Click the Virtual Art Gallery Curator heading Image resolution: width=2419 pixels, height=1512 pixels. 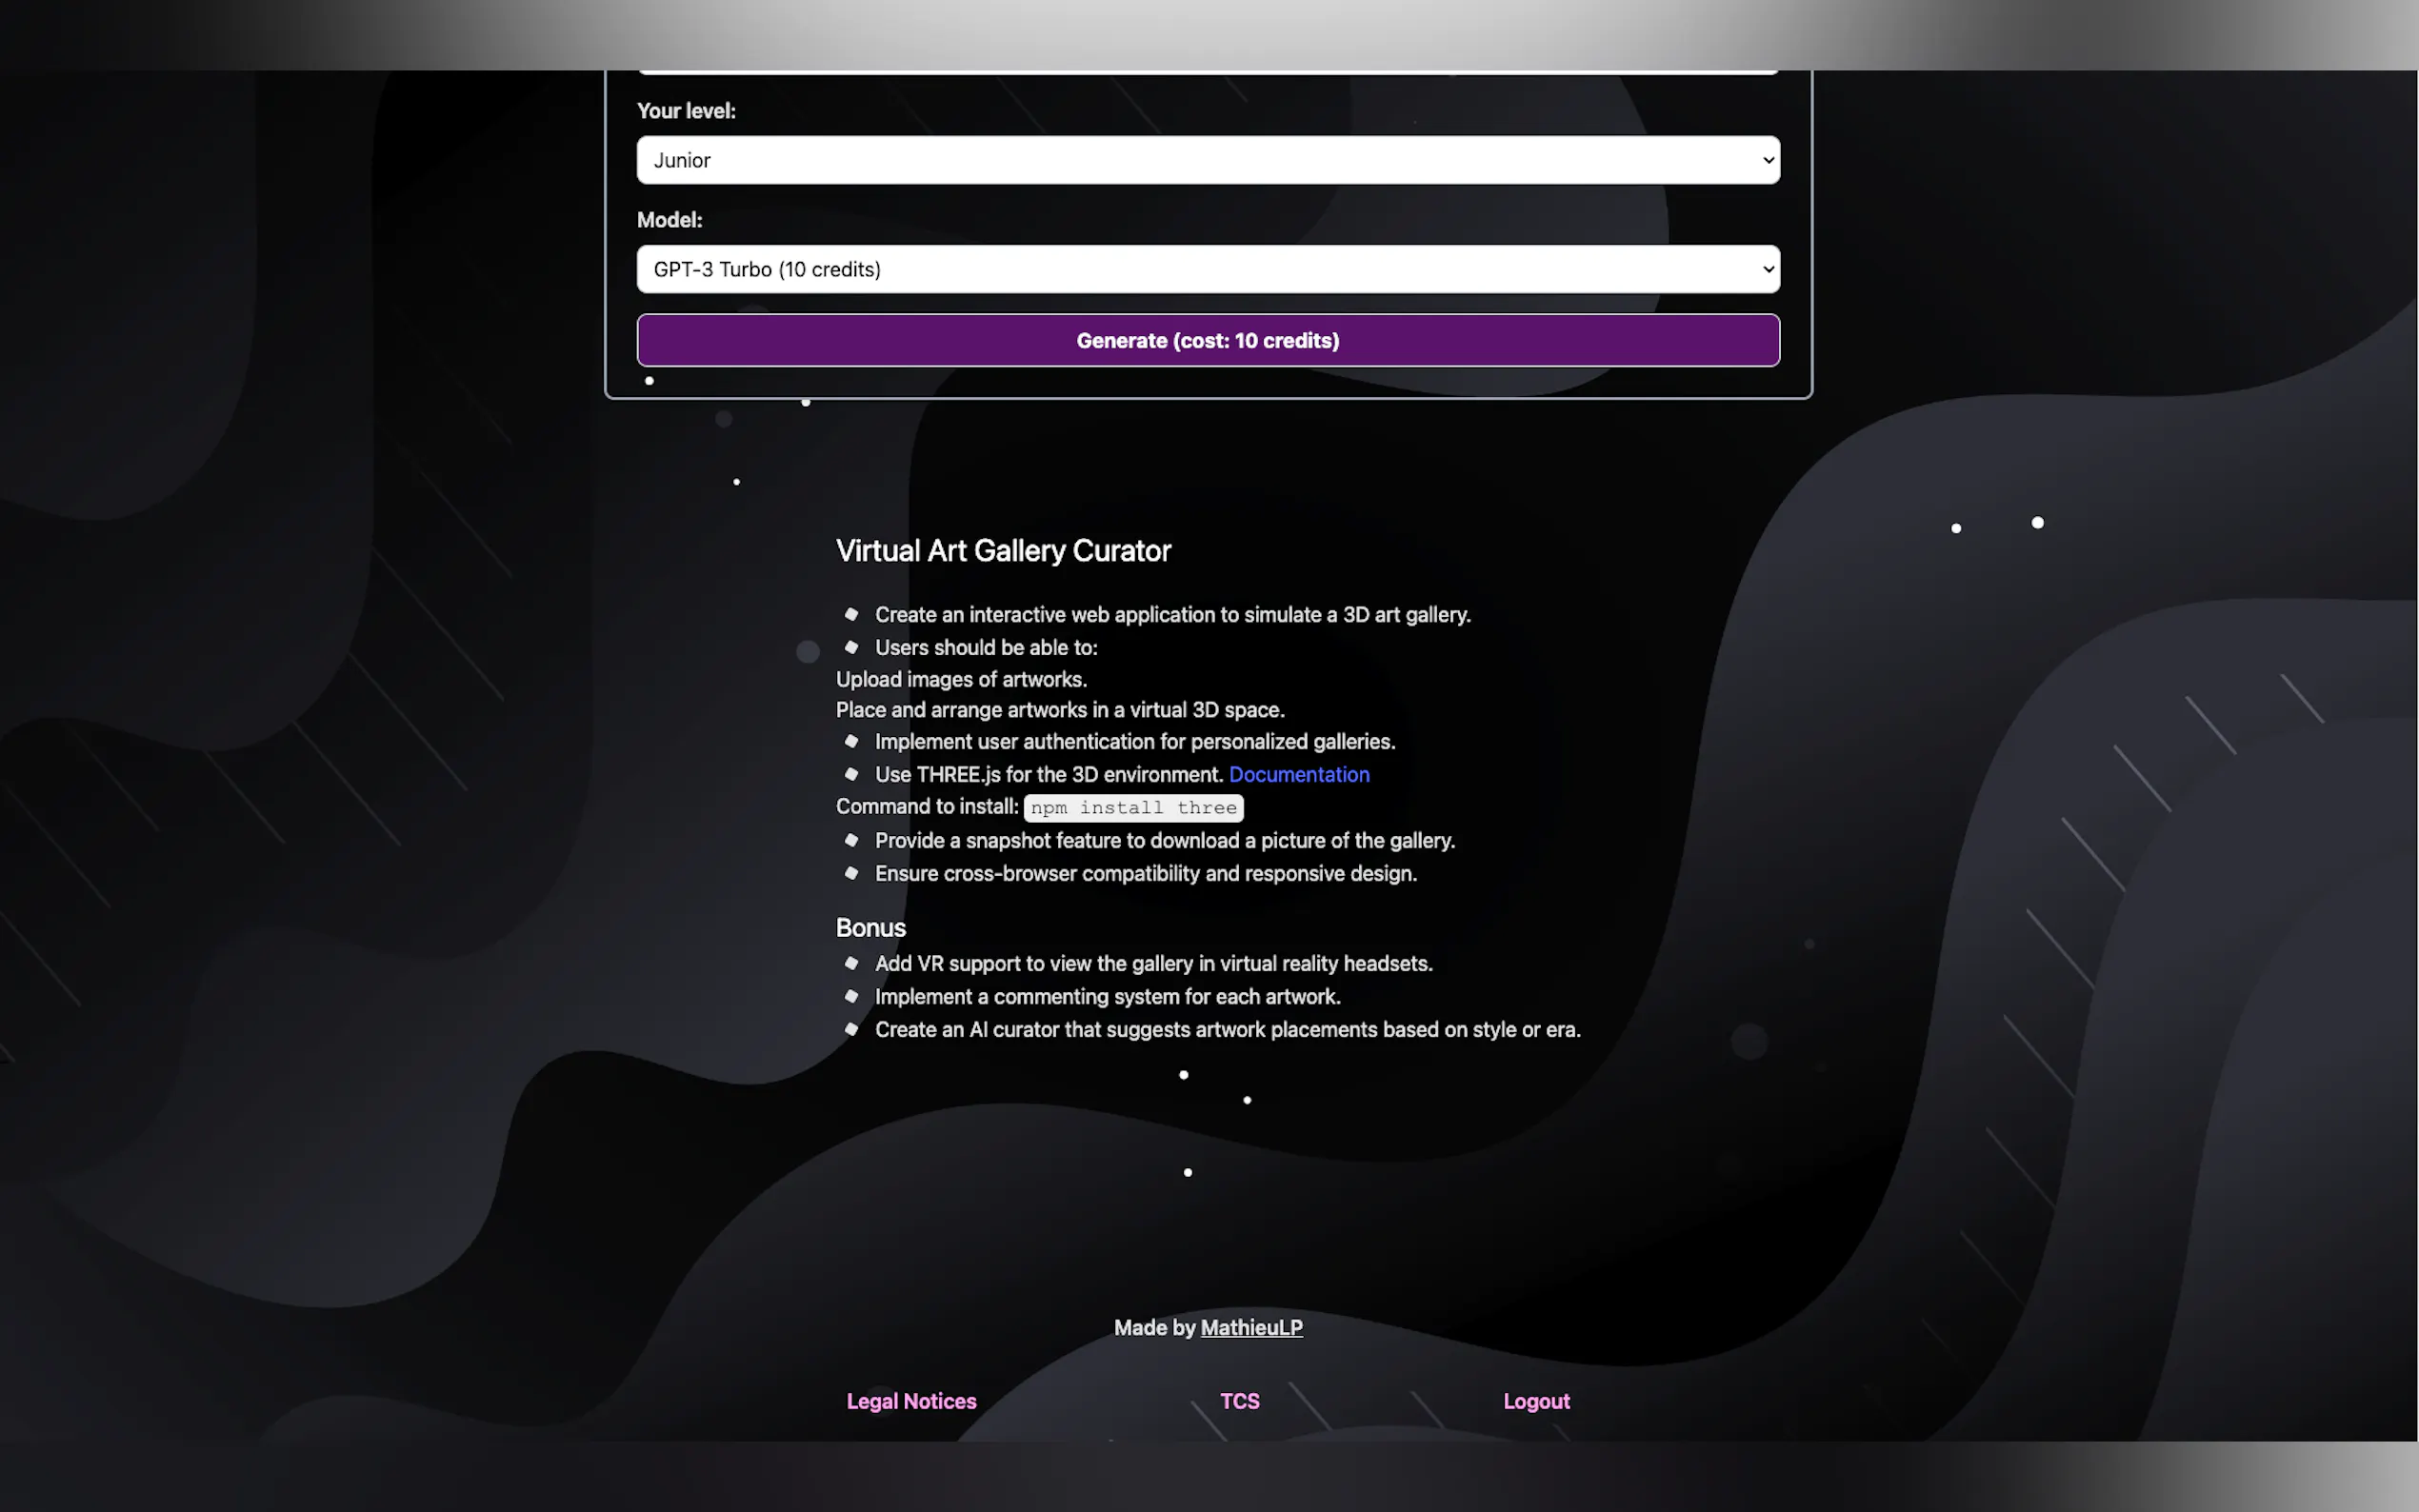[x=1003, y=551]
